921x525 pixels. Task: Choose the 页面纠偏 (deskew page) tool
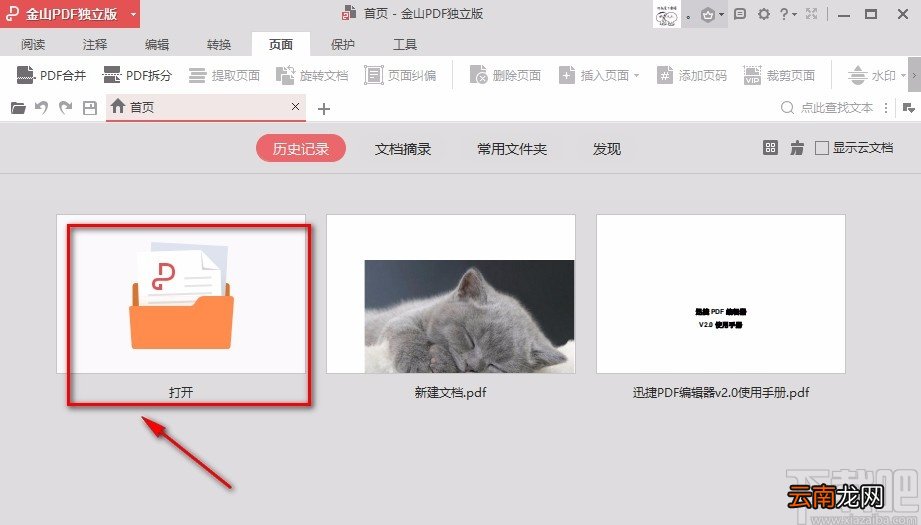tap(400, 75)
